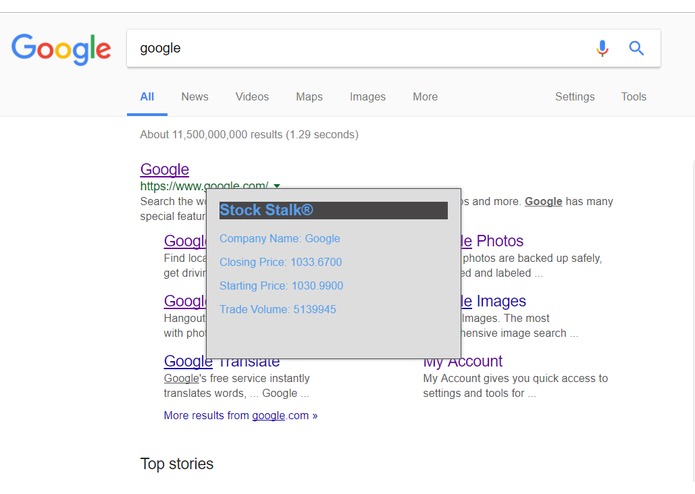The image size is (695, 494).
Task: Click the Top stories heading
Action: click(177, 464)
